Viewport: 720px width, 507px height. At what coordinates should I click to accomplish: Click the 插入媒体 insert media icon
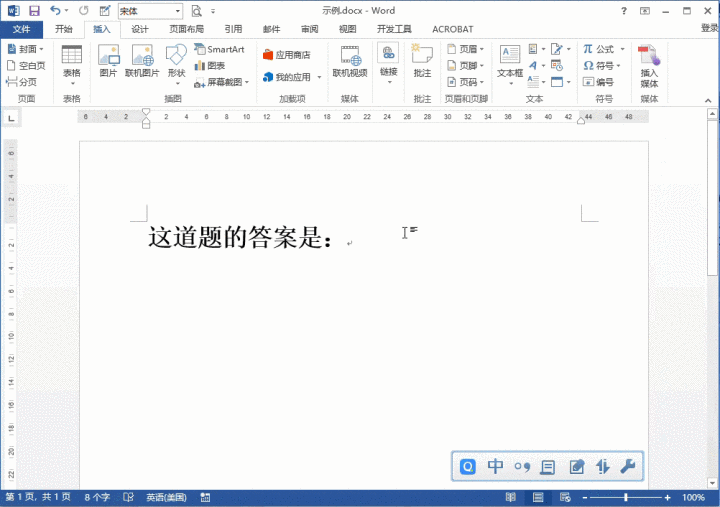pos(649,66)
